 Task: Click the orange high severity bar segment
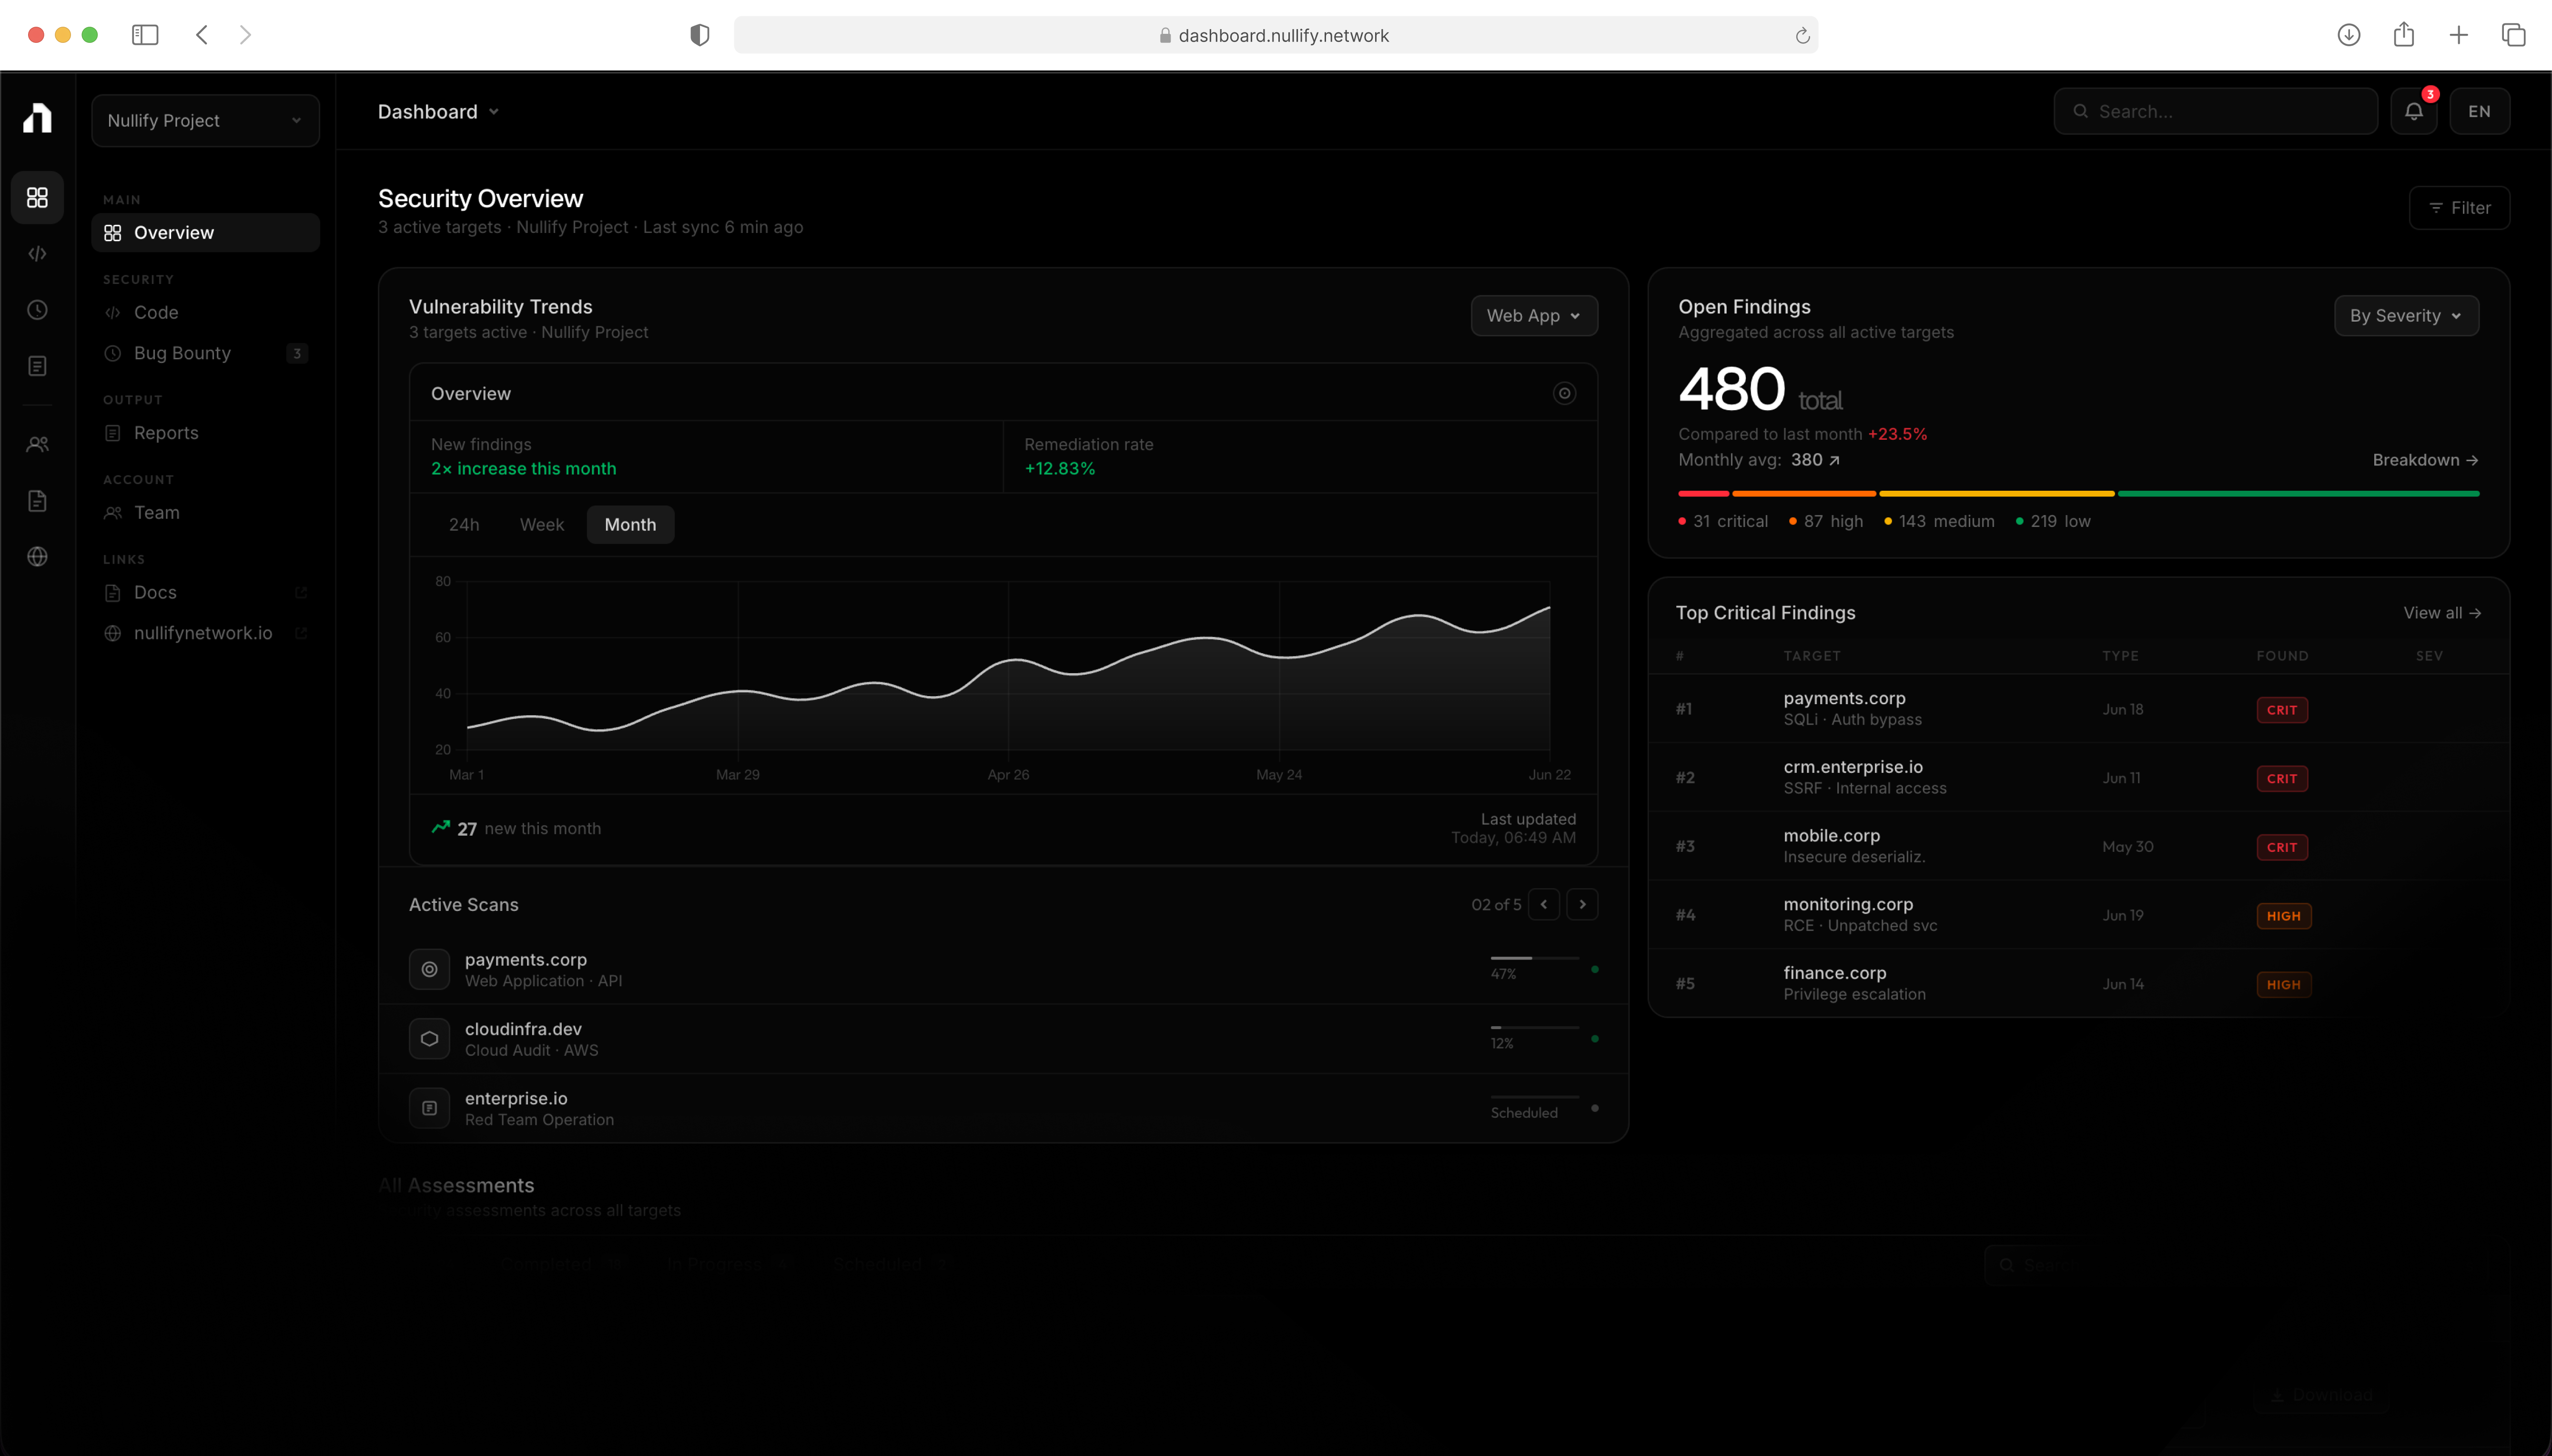(1804, 494)
